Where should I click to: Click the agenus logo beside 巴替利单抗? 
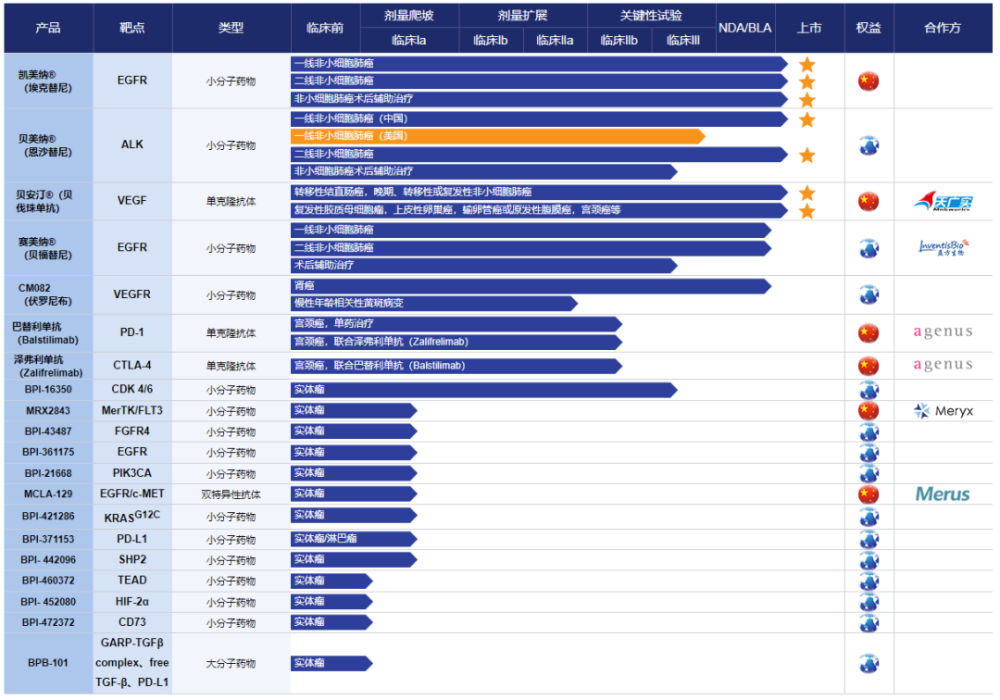pos(941,331)
